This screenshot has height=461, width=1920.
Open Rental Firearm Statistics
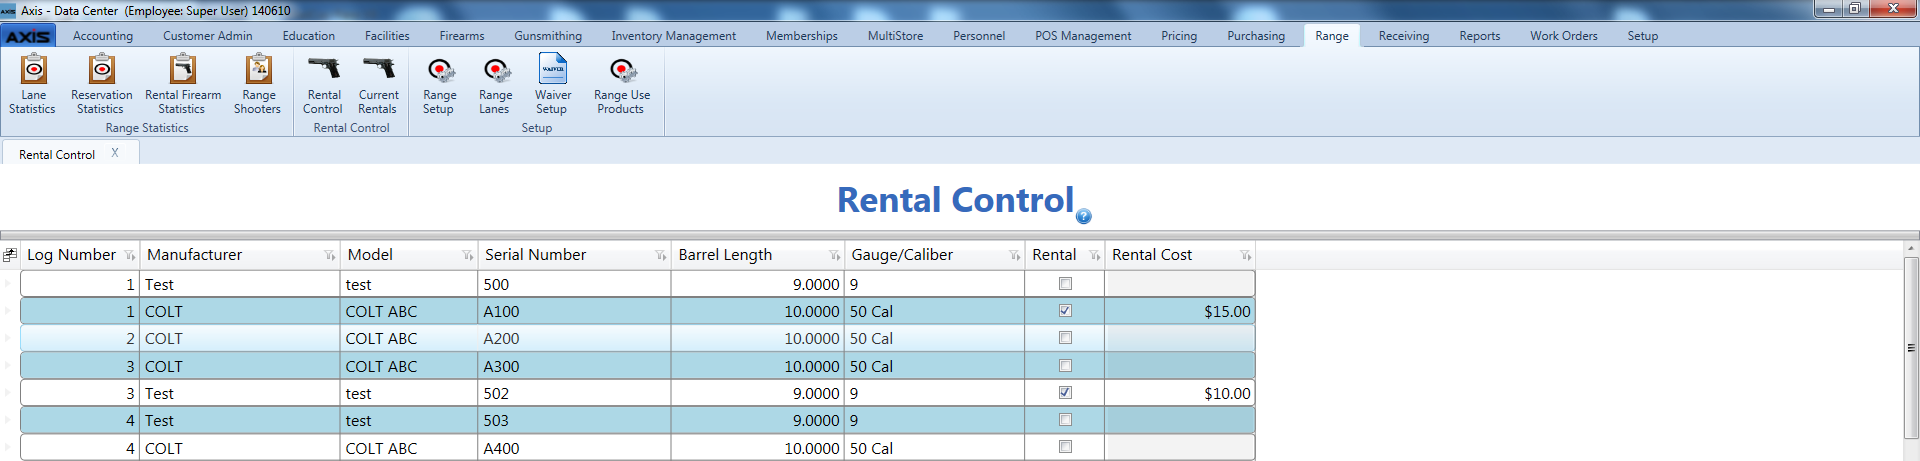(183, 86)
